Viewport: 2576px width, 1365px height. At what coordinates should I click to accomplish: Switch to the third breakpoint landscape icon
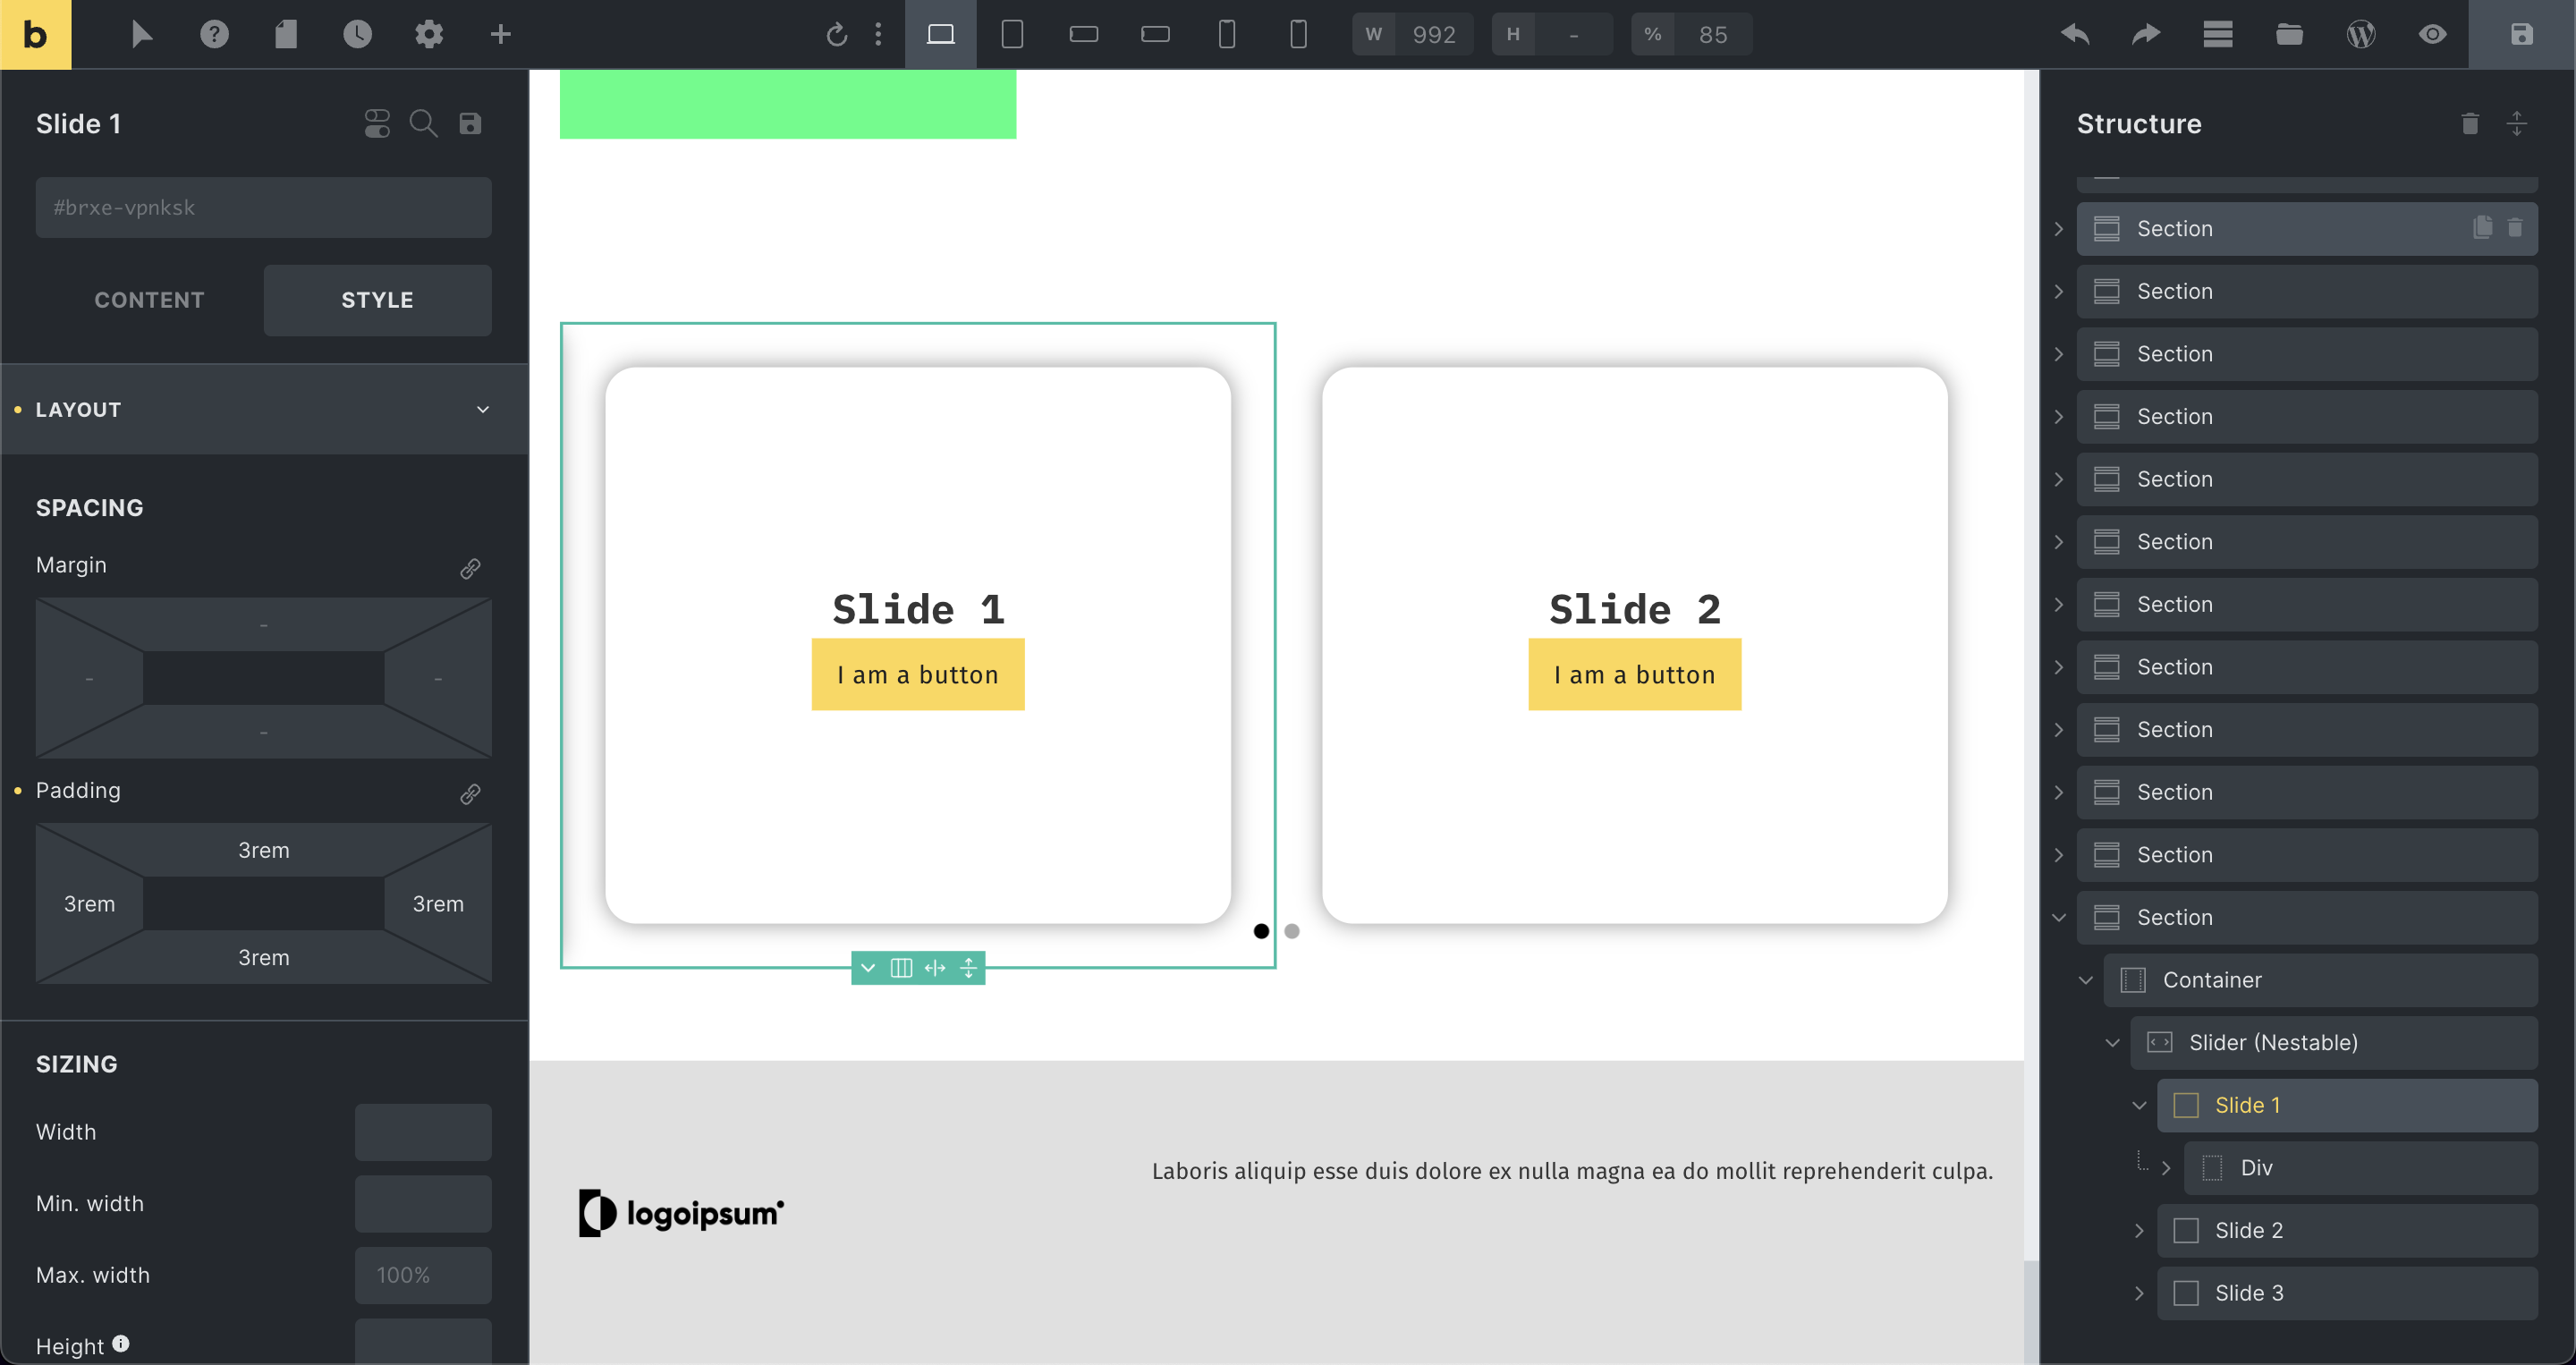coord(1084,34)
